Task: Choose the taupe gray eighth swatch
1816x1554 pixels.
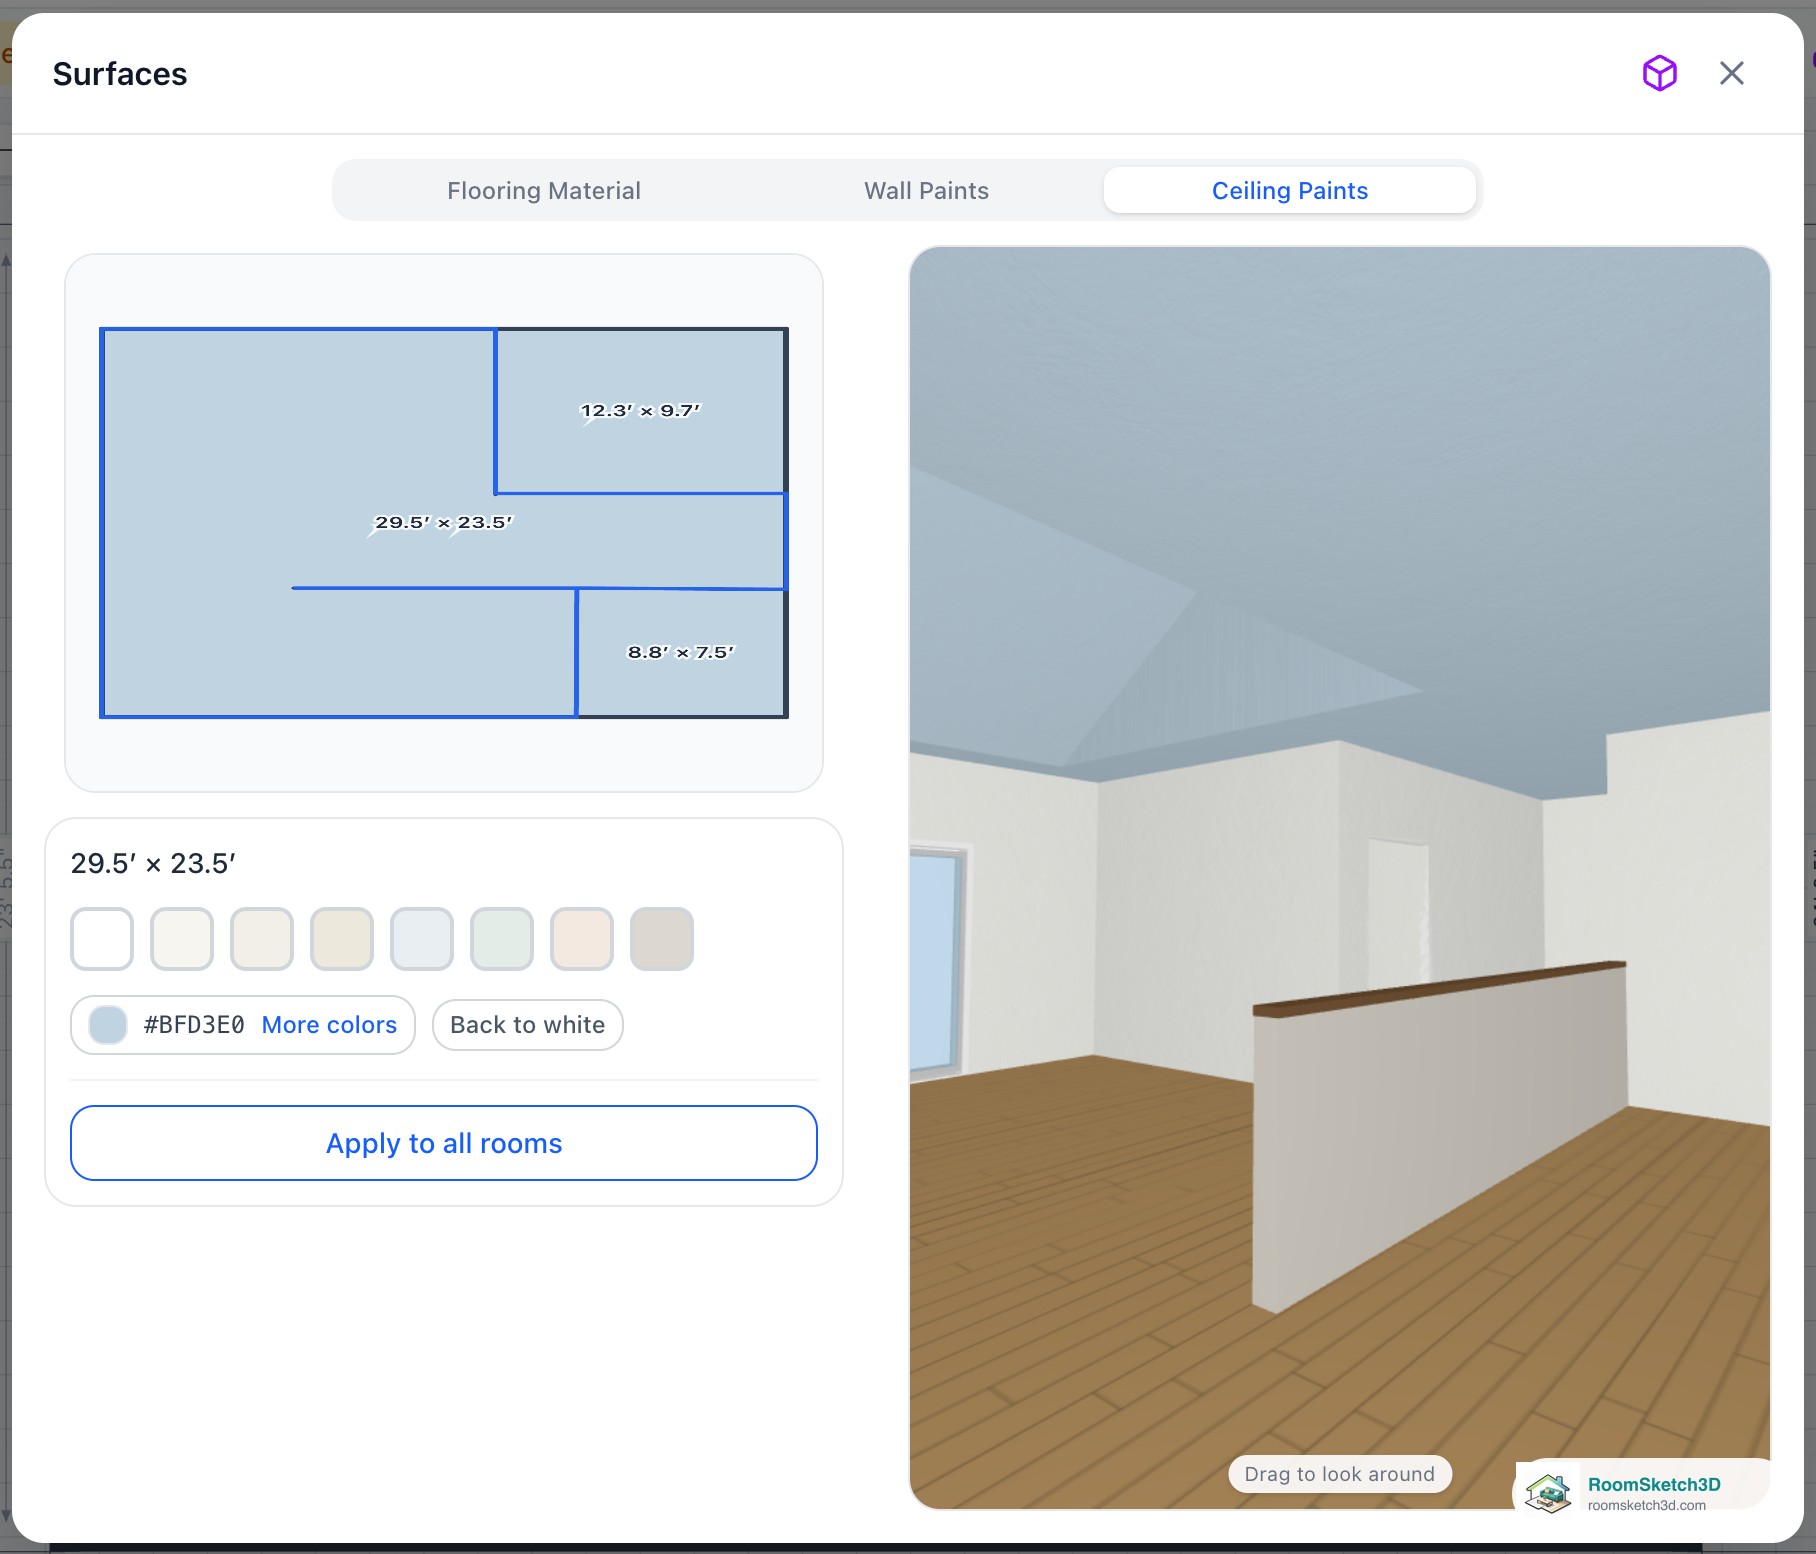Action: (662, 939)
